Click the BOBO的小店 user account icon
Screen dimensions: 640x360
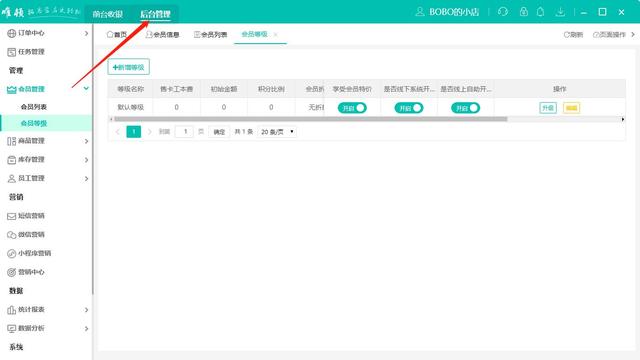tap(420, 12)
